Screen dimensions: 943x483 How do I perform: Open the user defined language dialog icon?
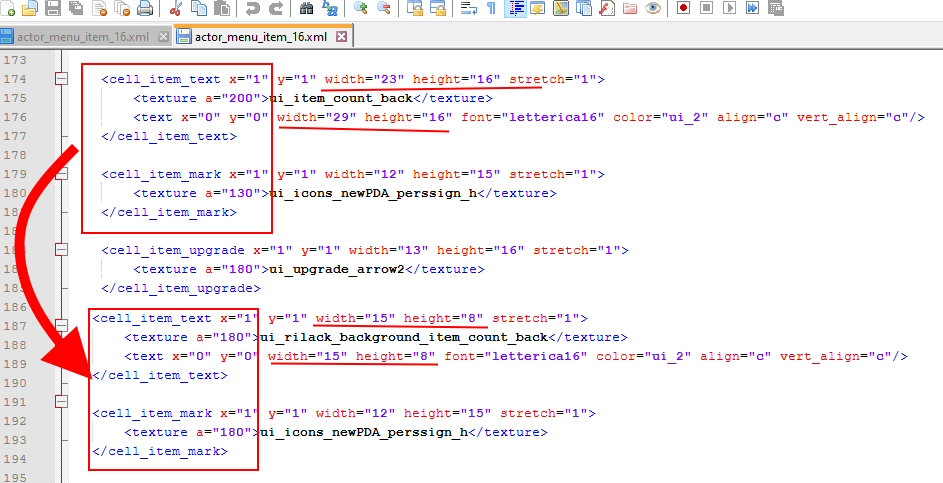tap(537, 8)
